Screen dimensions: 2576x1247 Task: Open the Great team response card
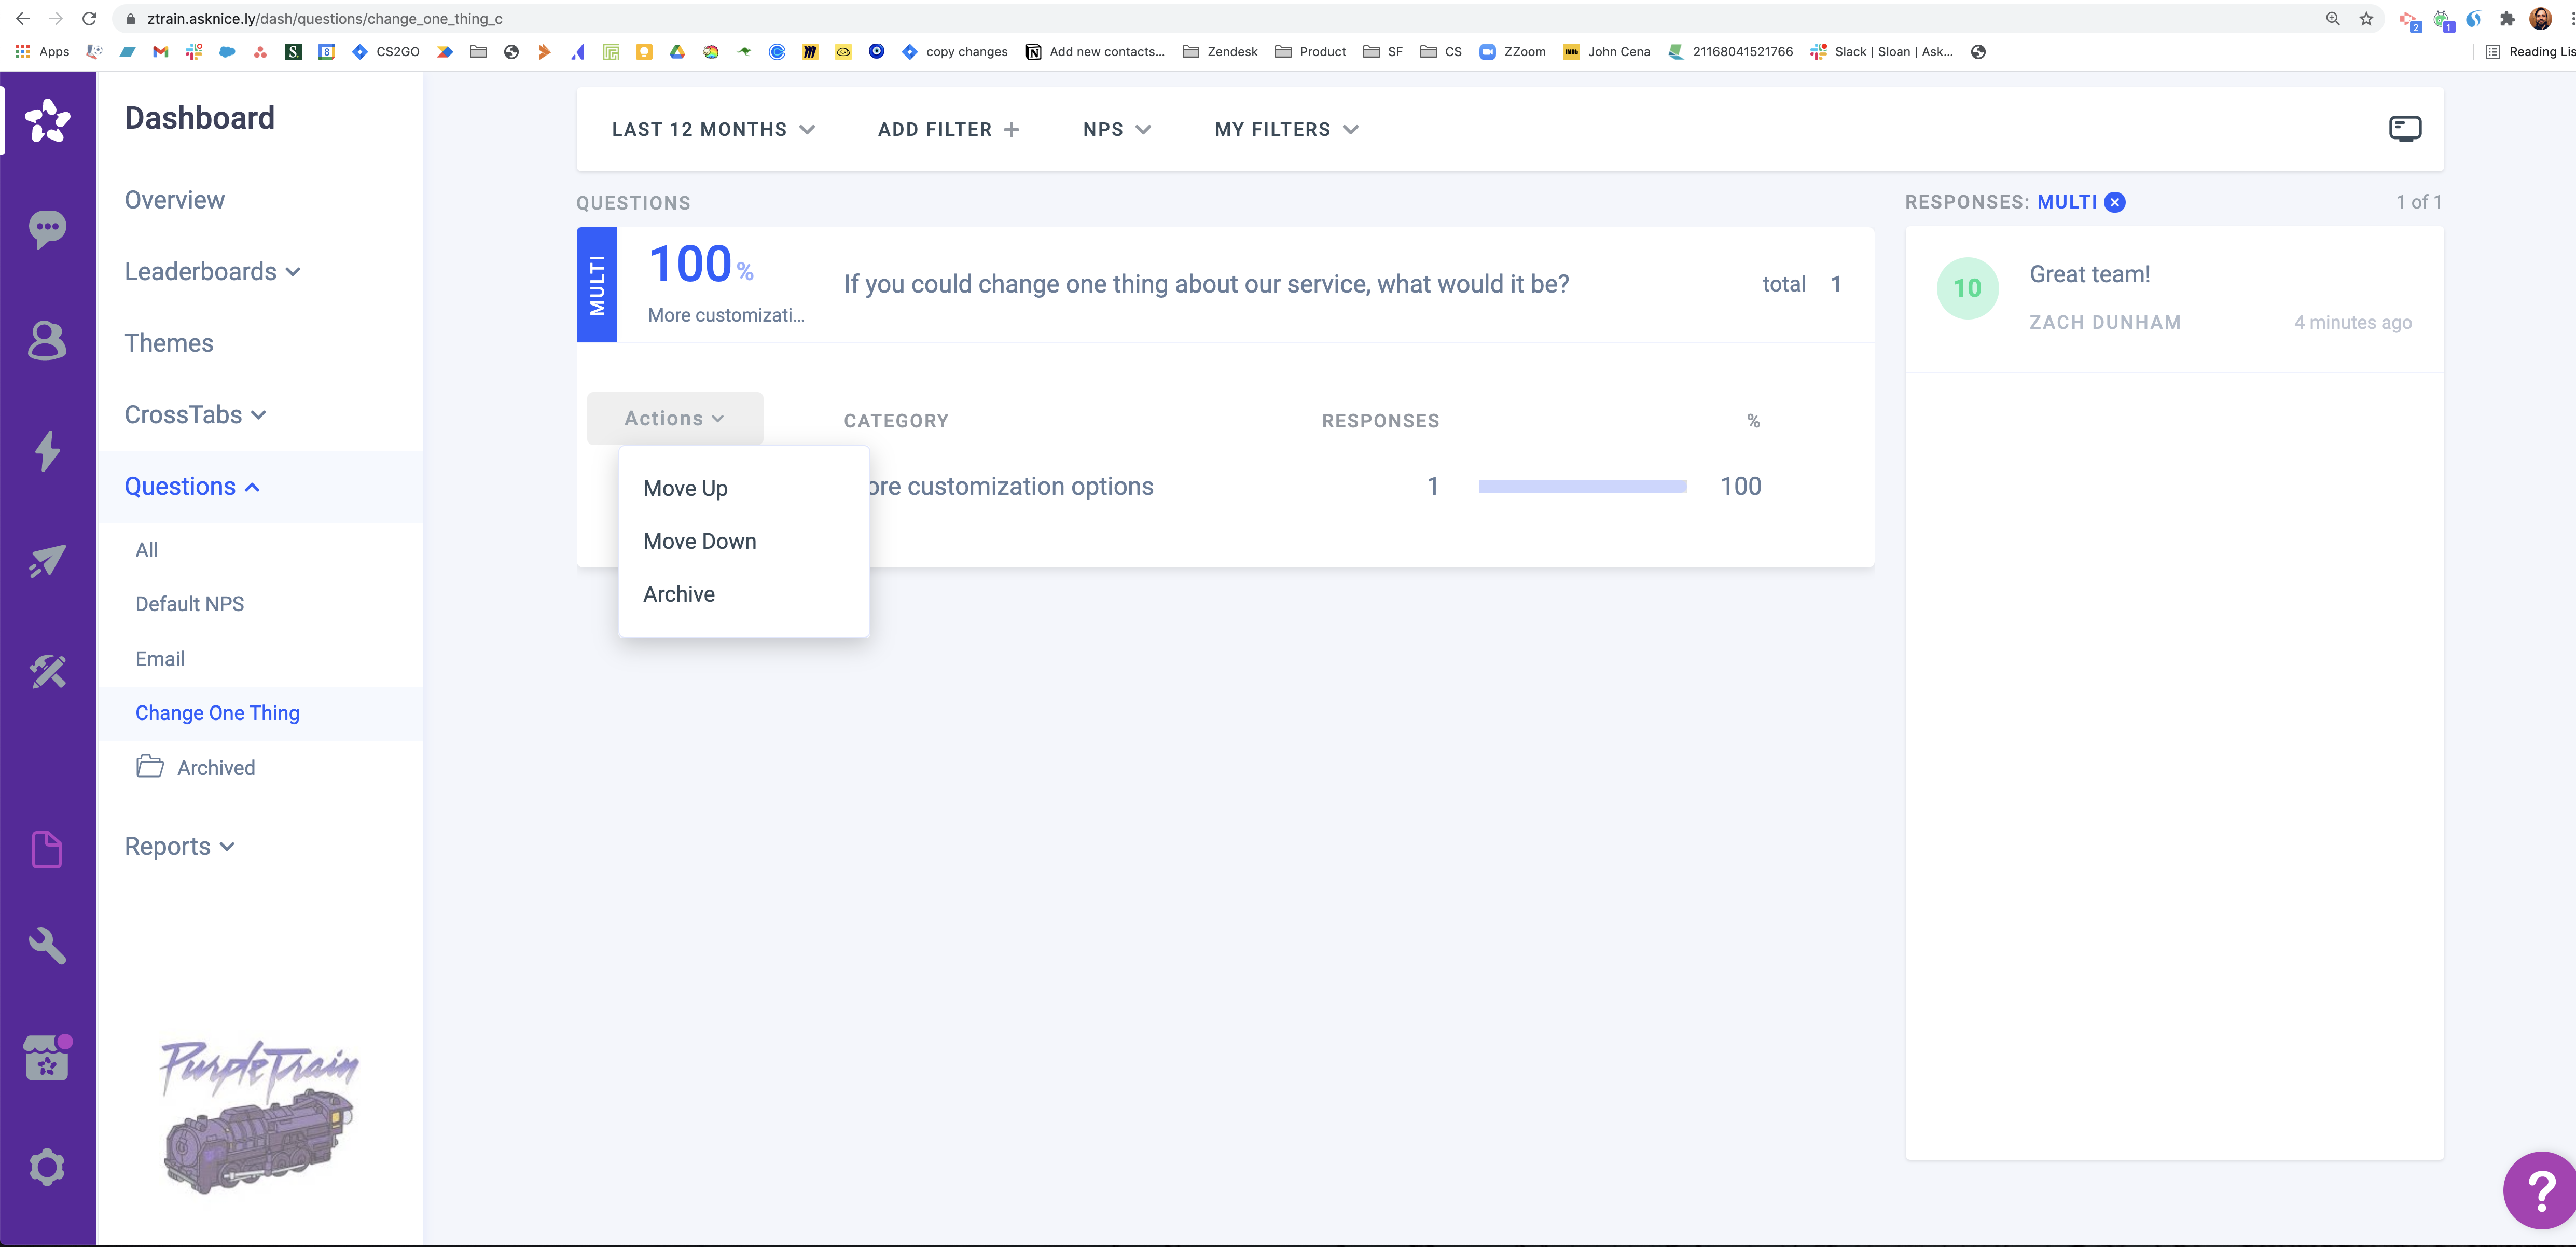click(2173, 298)
